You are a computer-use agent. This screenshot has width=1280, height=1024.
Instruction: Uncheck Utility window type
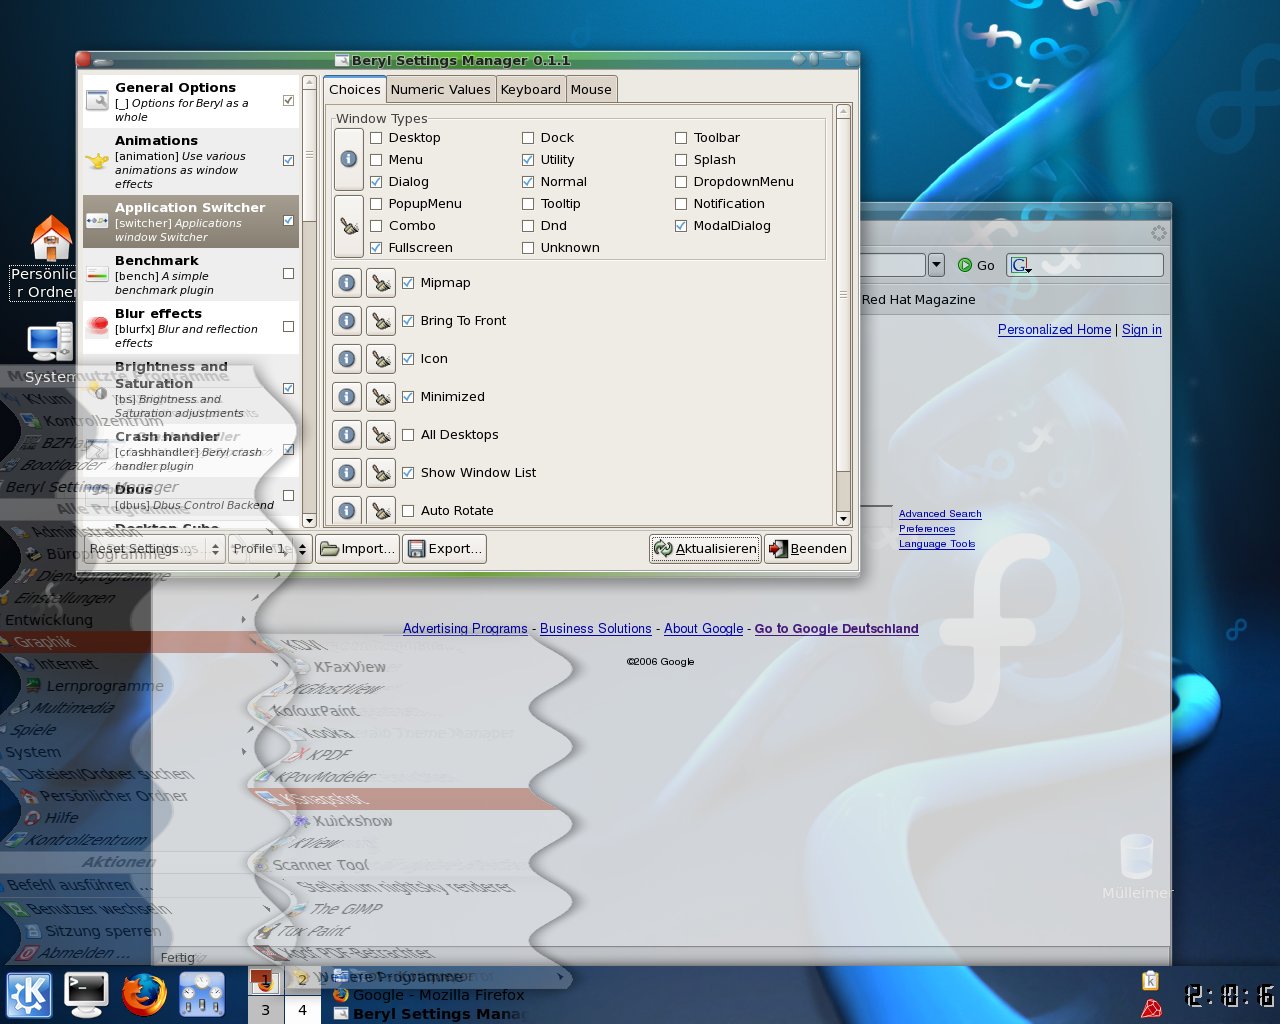(528, 160)
